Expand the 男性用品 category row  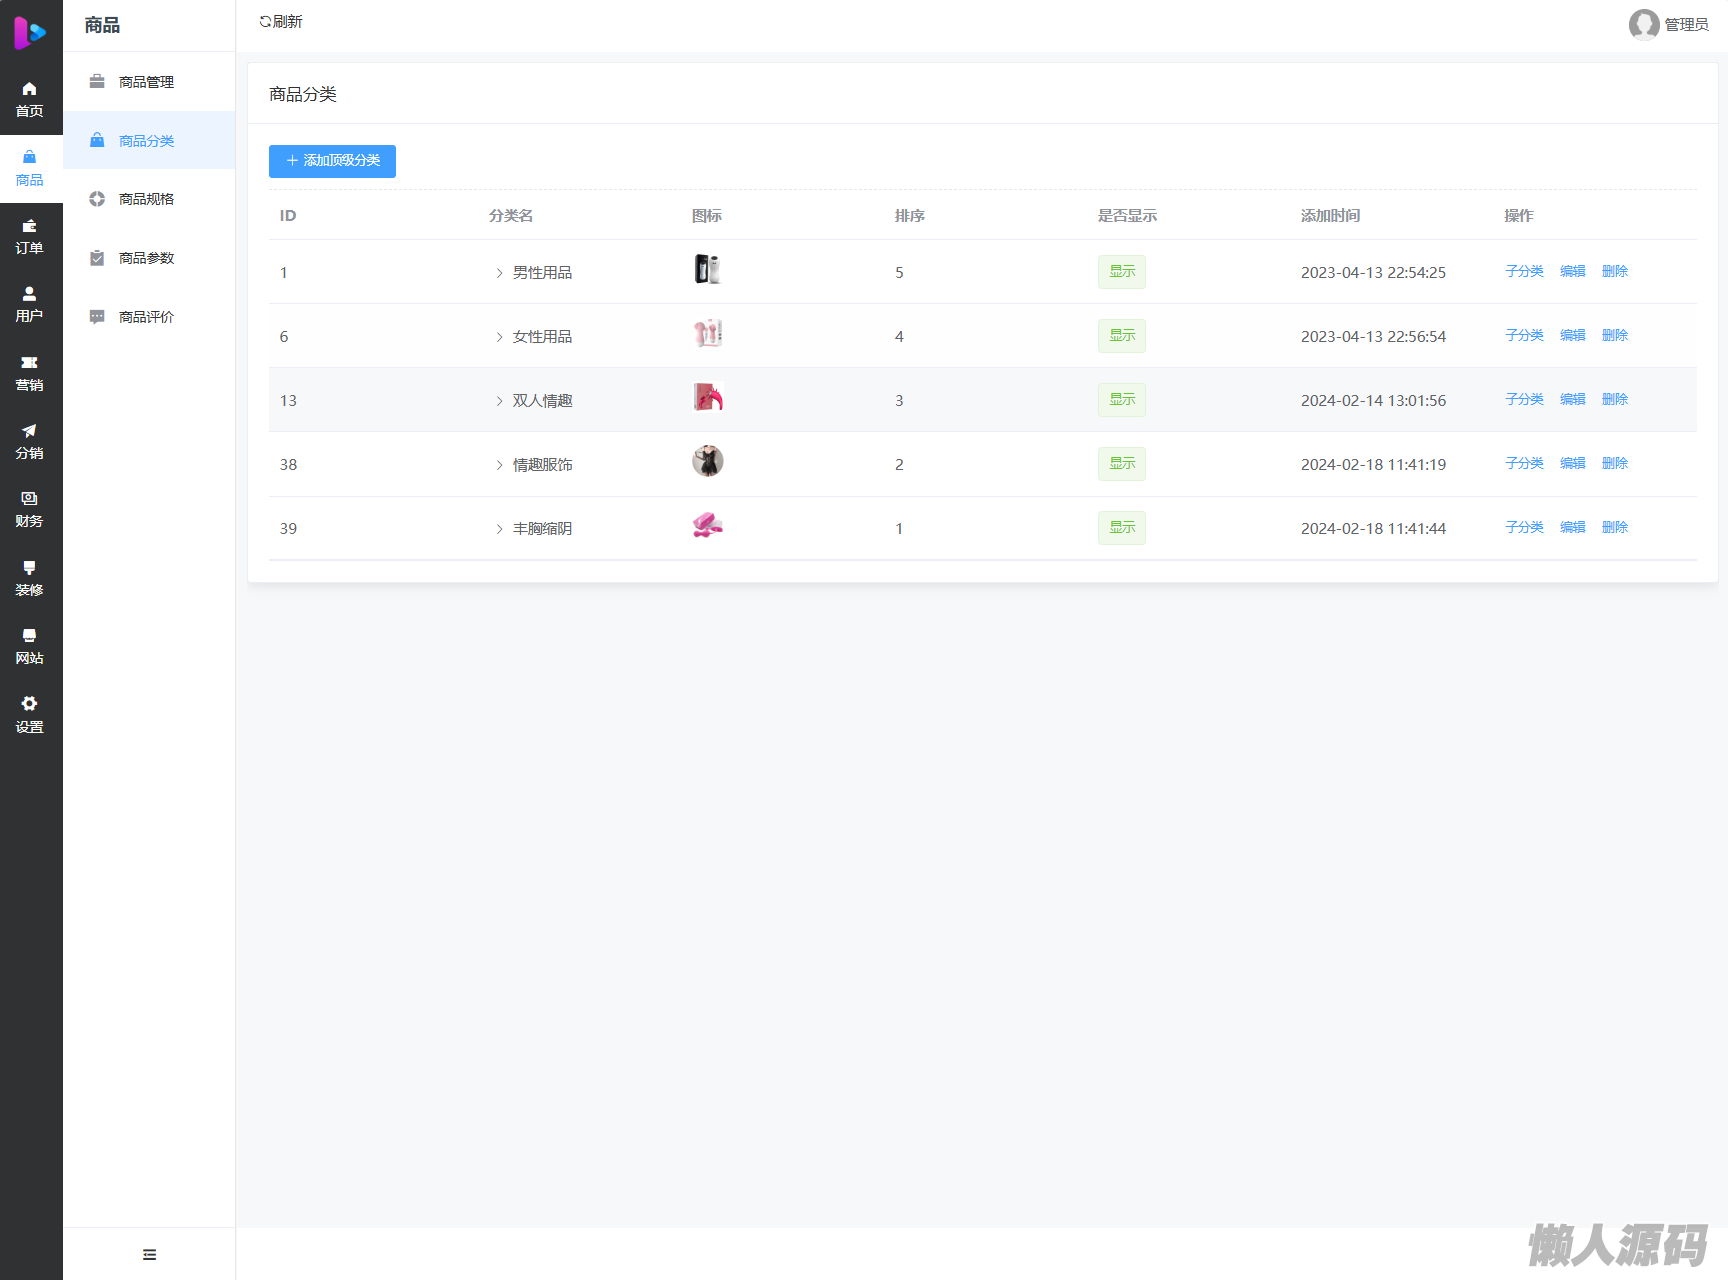[499, 273]
